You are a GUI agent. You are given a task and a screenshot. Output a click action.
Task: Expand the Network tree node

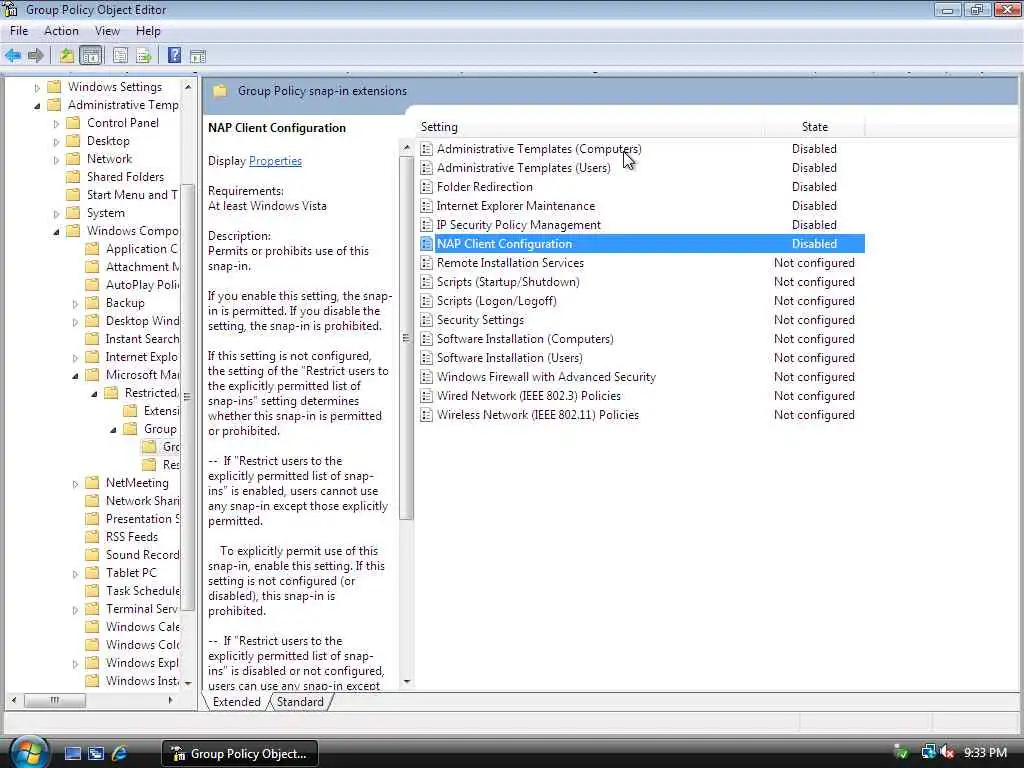point(56,159)
